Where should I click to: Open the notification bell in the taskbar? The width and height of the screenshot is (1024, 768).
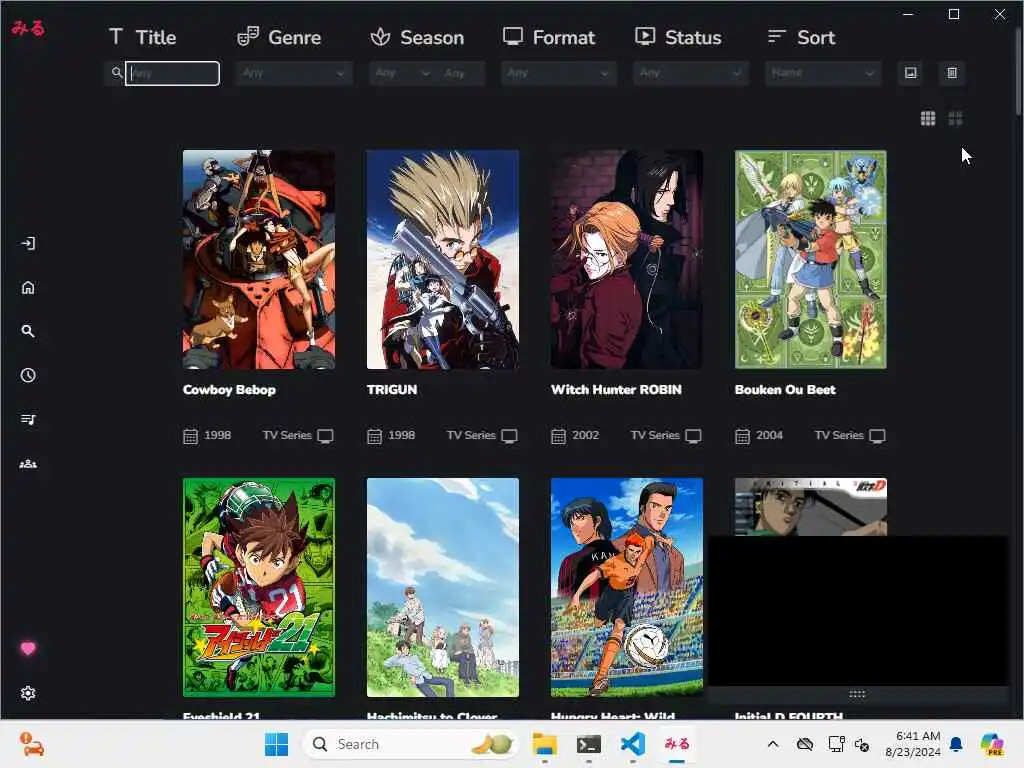pos(956,744)
